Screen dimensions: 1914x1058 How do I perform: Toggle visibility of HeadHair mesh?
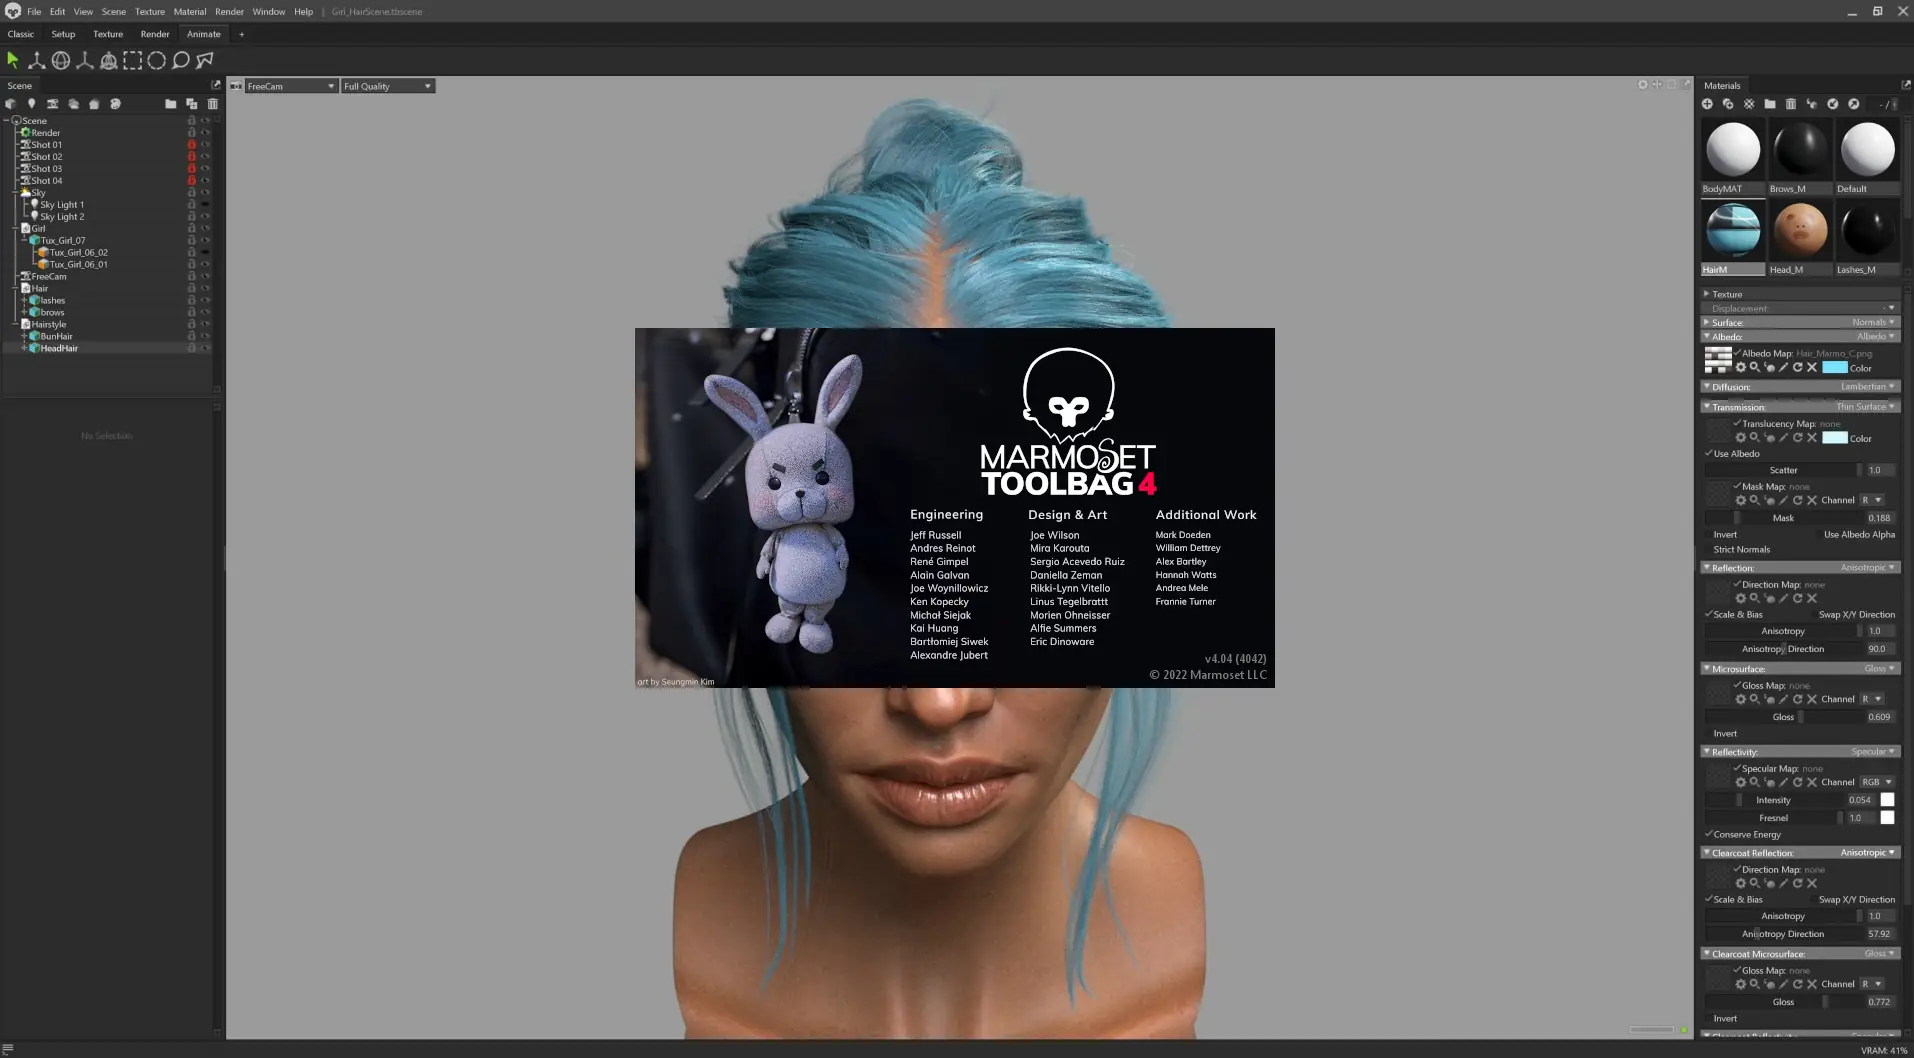[x=206, y=348]
